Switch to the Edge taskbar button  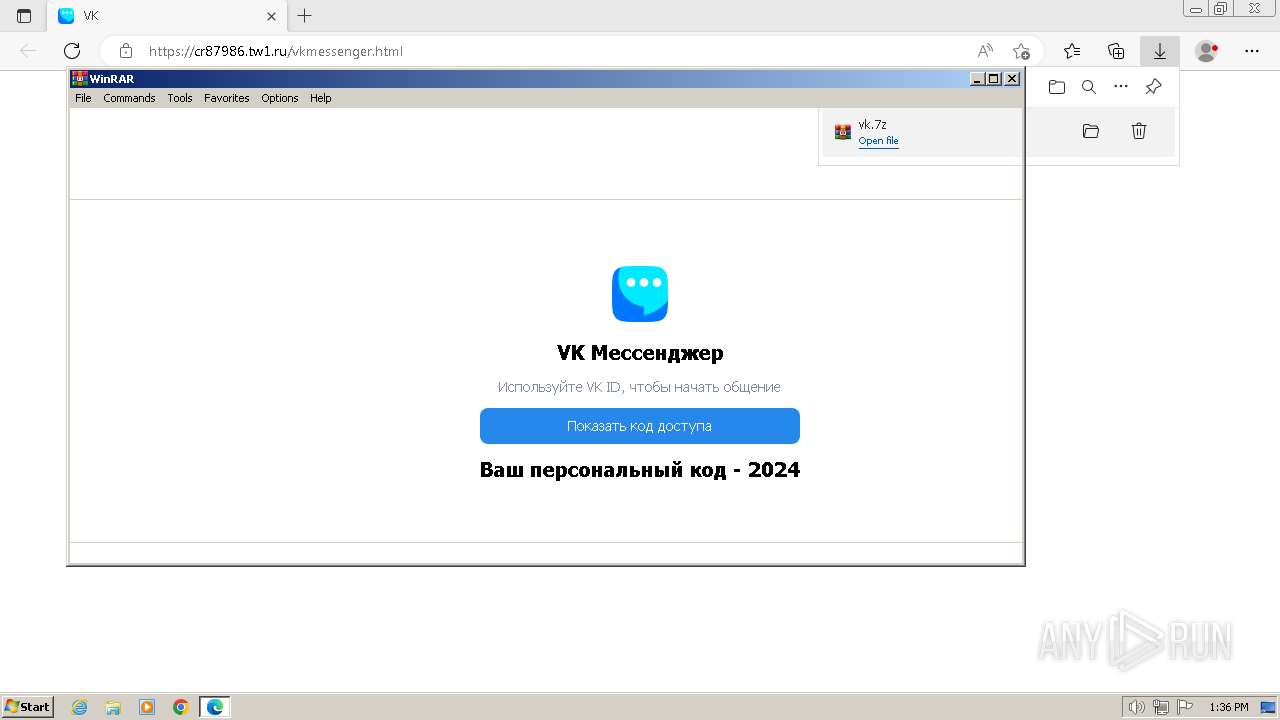215,707
